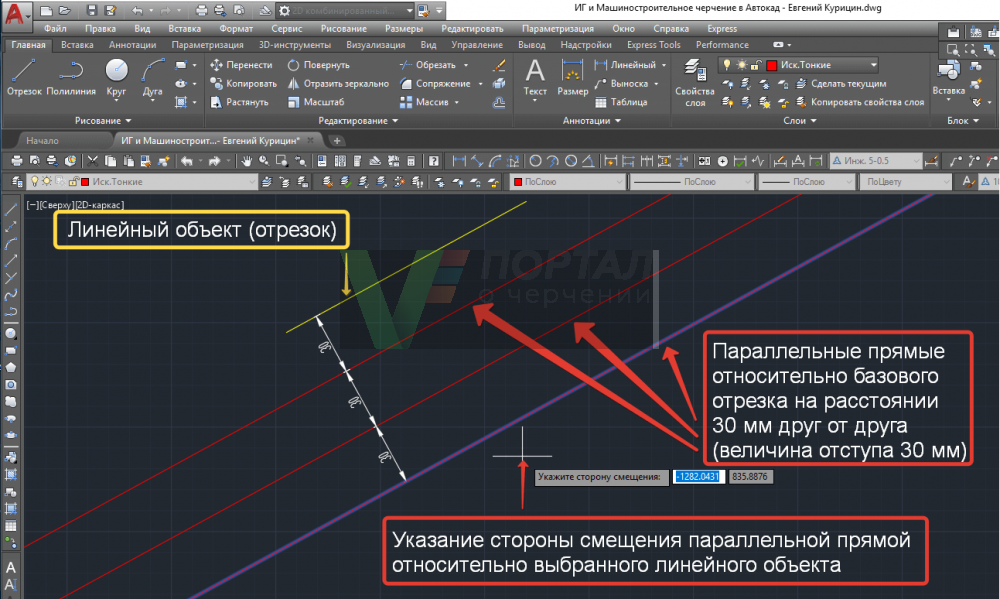Open the ПоСлою color dropdown with red swatch
The width and height of the screenshot is (1000, 599).
567,182
